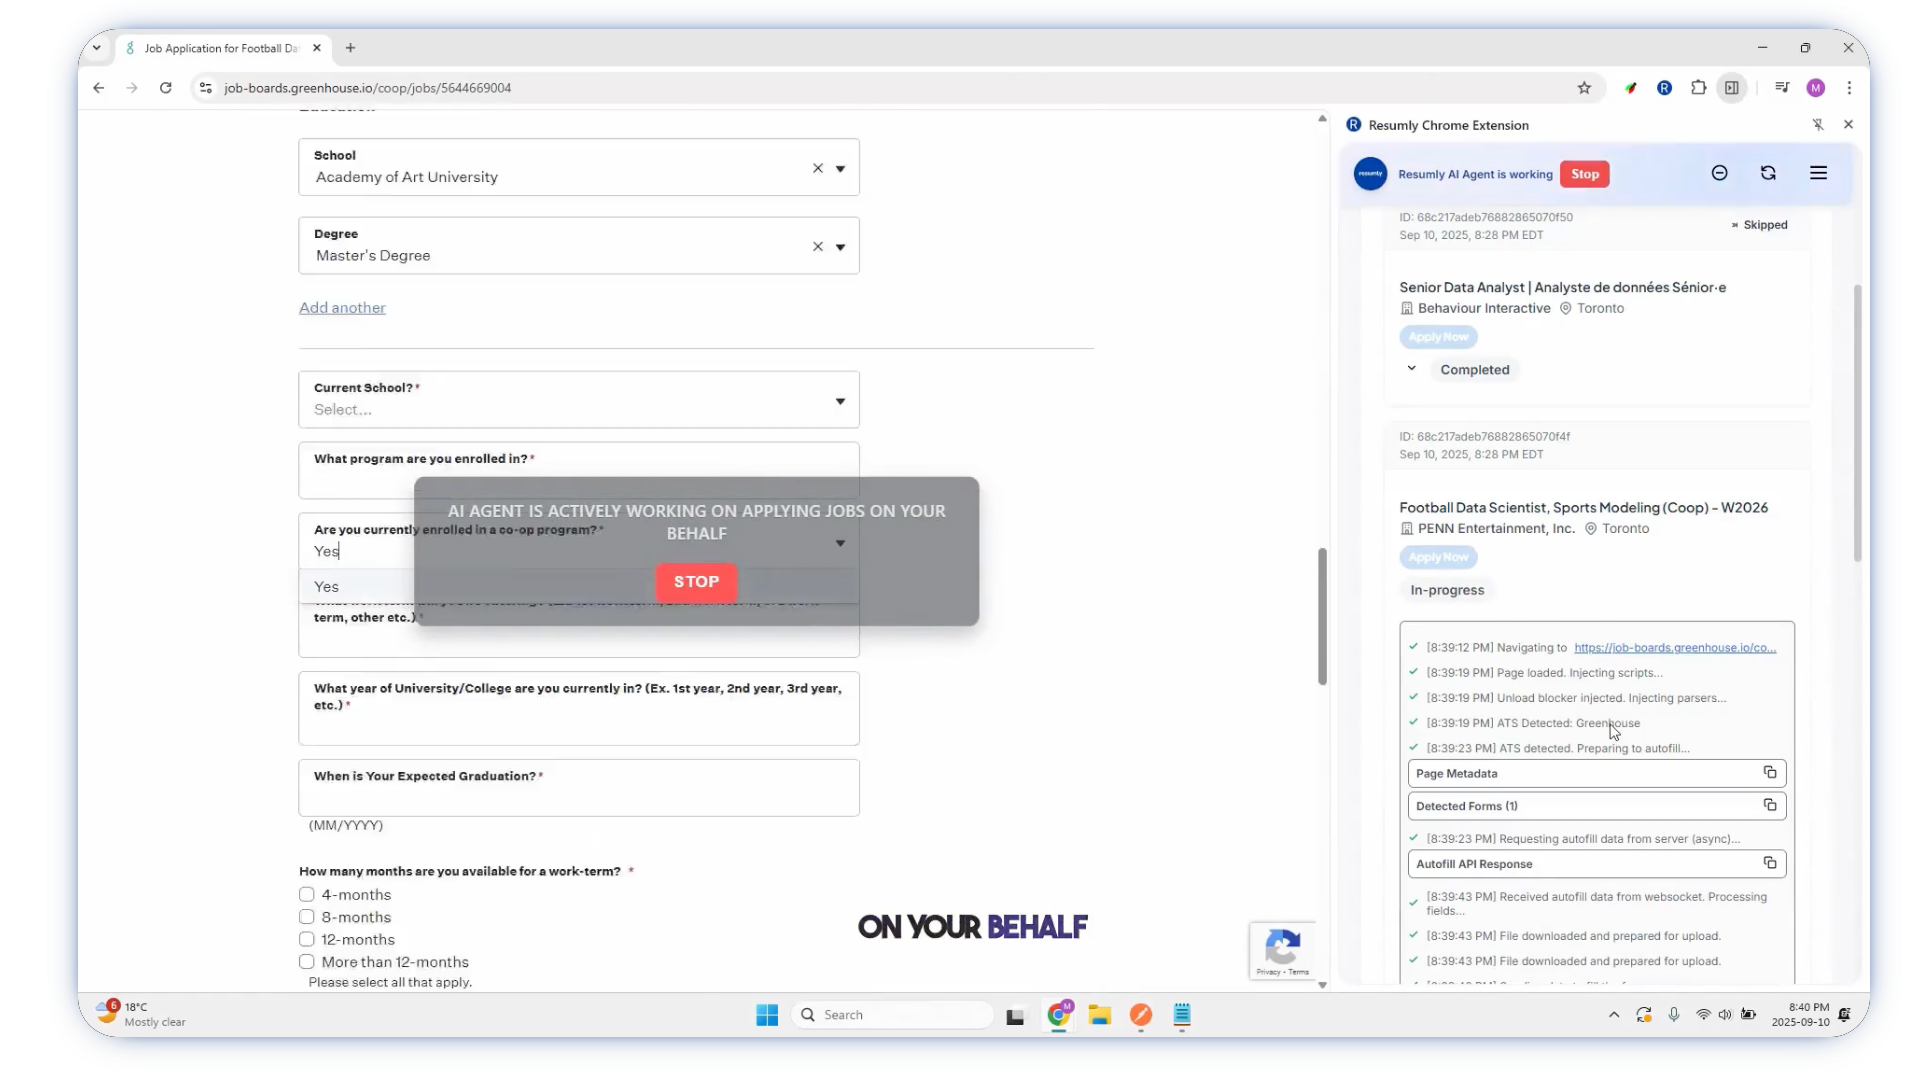The width and height of the screenshot is (1930, 1090).
Task: Open the Chrome extensions puzzle icon
Action: tap(1698, 88)
